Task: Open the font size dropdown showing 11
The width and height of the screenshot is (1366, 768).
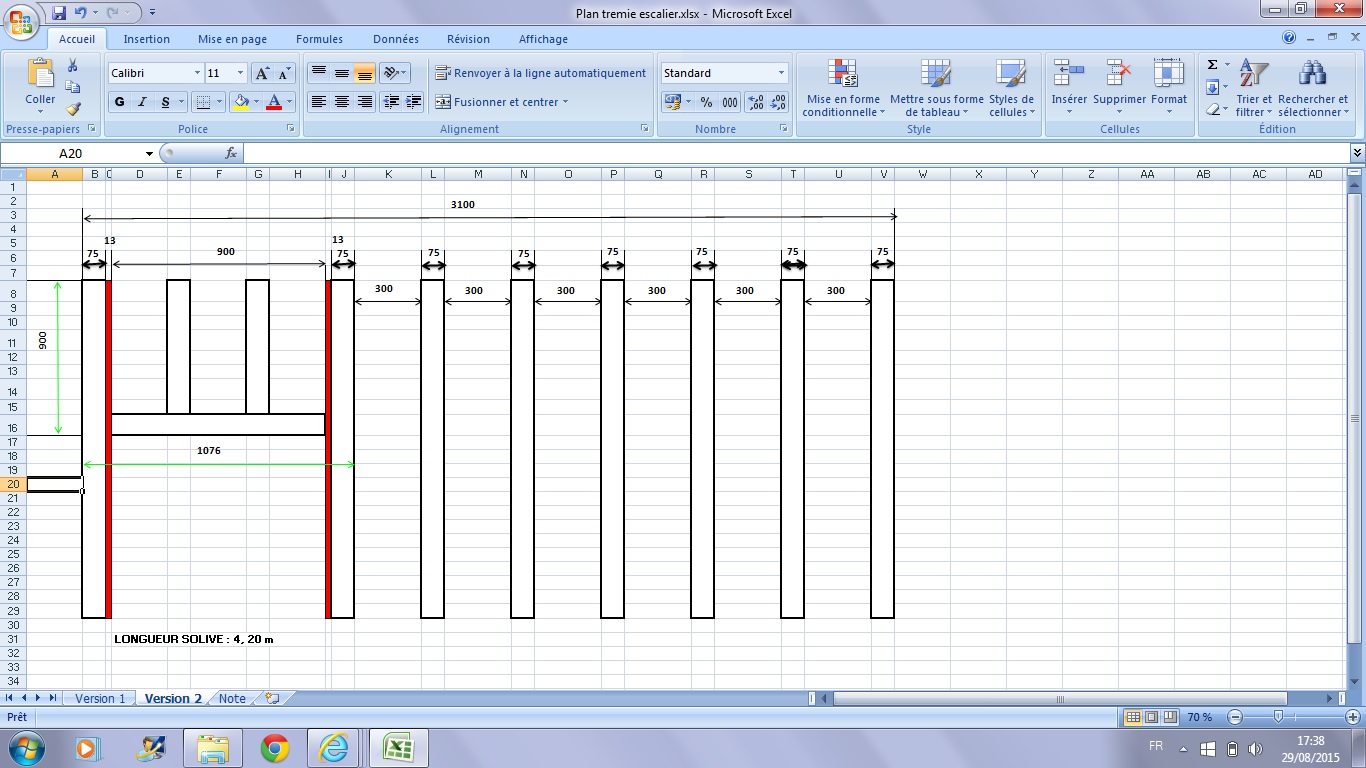Action: point(240,73)
